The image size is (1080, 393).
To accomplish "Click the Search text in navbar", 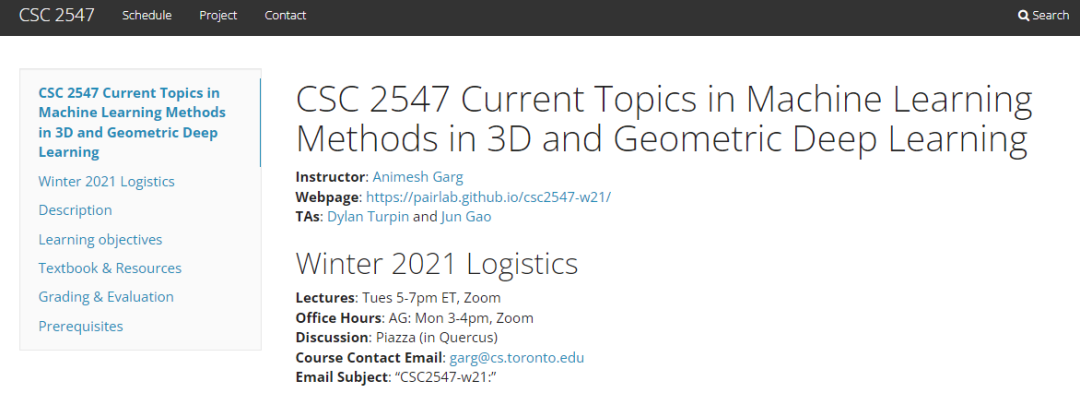I will (x=1050, y=15).
